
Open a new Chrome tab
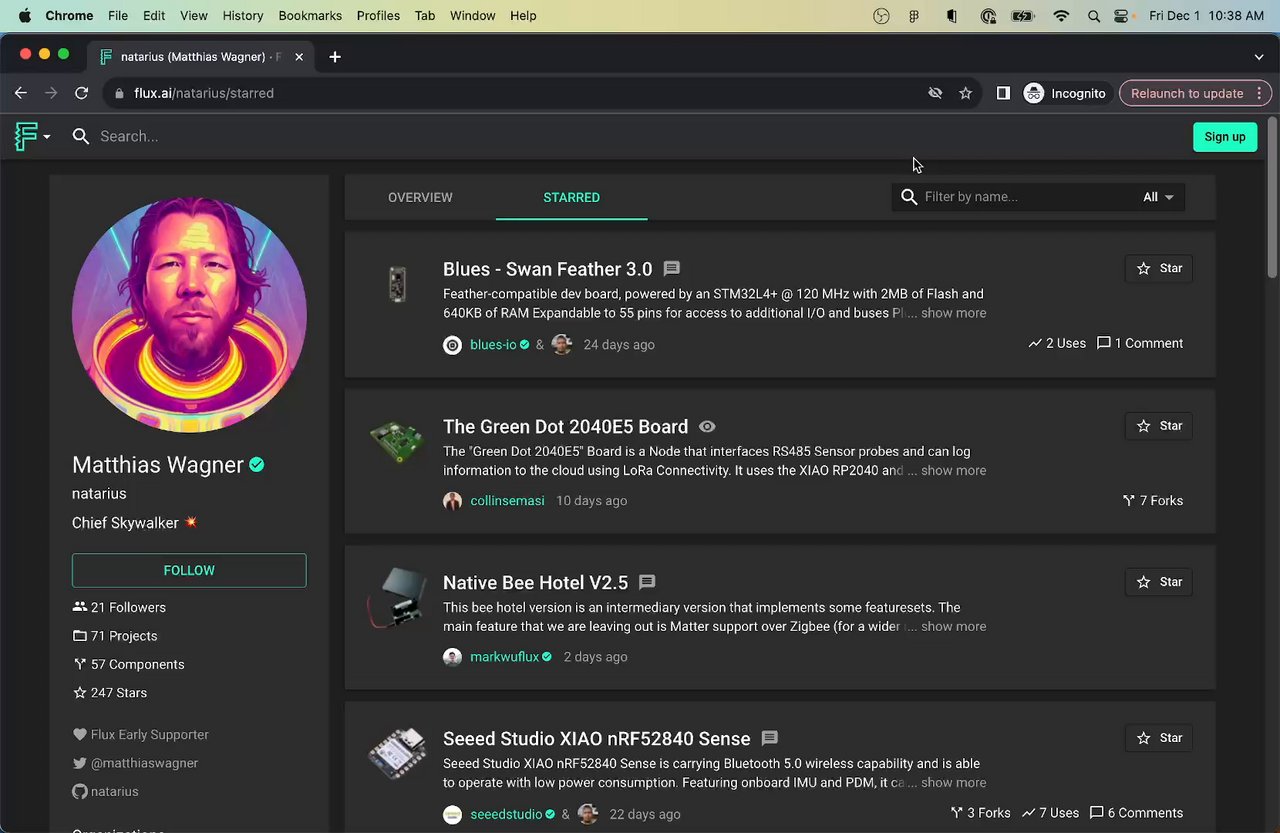pos(335,57)
